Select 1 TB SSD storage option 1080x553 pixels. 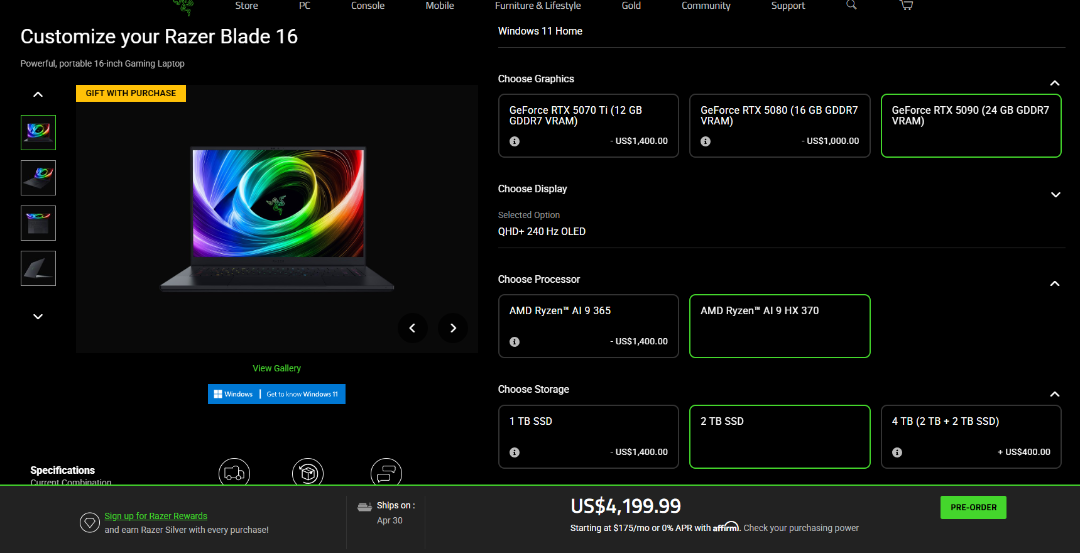click(588, 437)
